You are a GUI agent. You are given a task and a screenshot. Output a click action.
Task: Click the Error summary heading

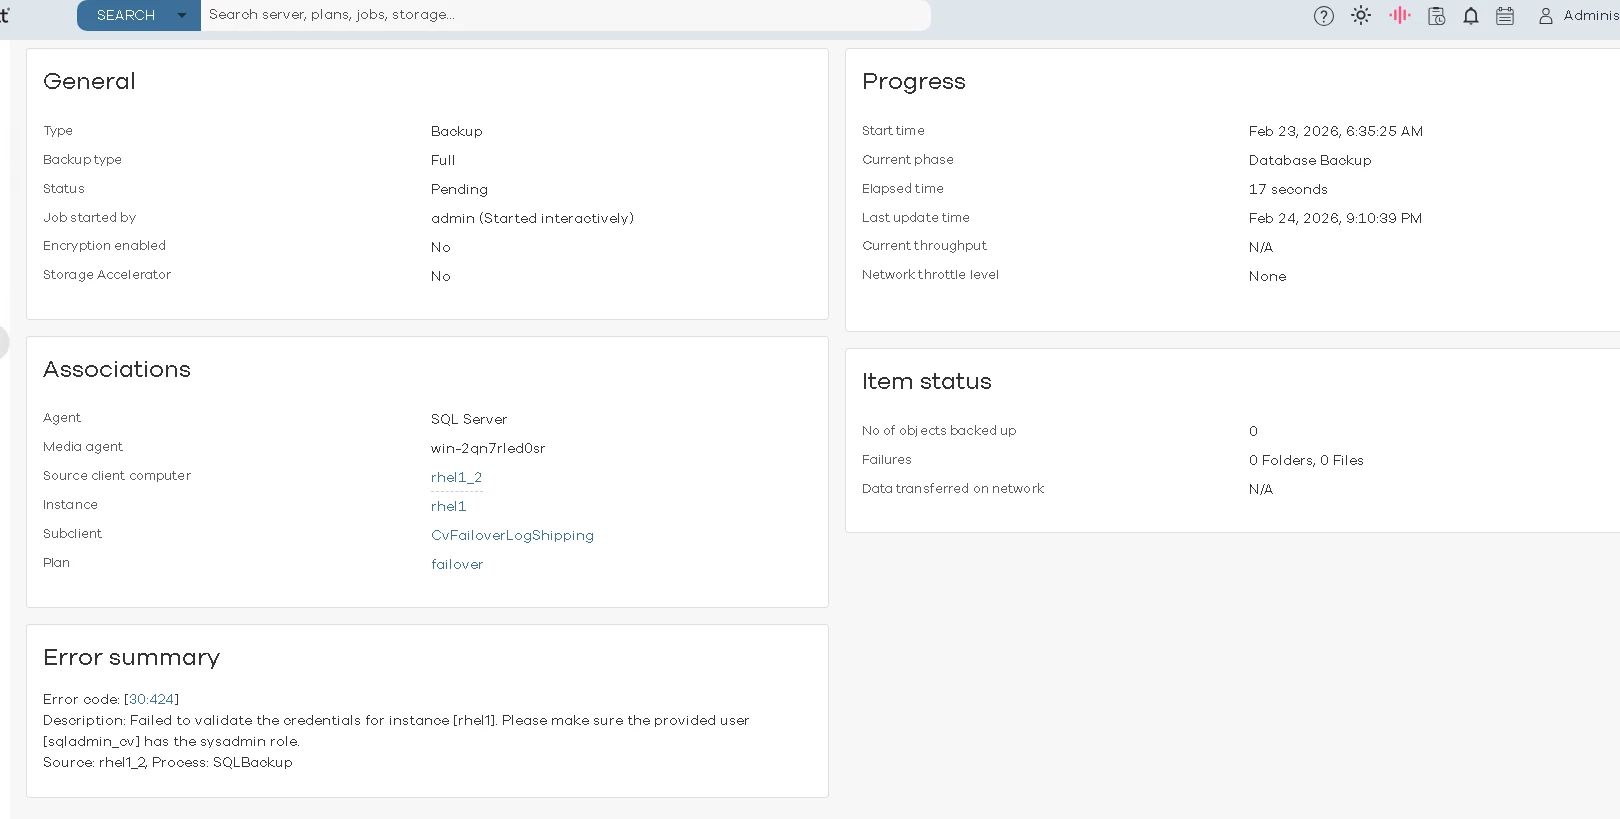point(131,658)
